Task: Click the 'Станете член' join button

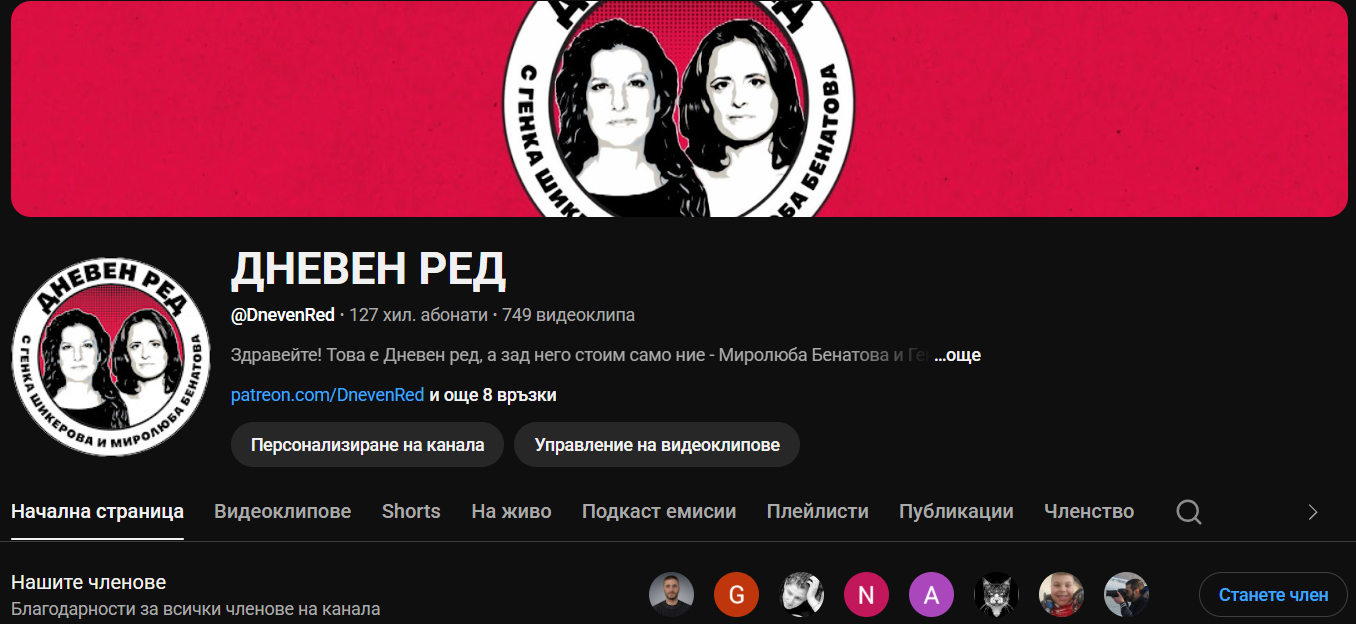Action: (x=1273, y=595)
